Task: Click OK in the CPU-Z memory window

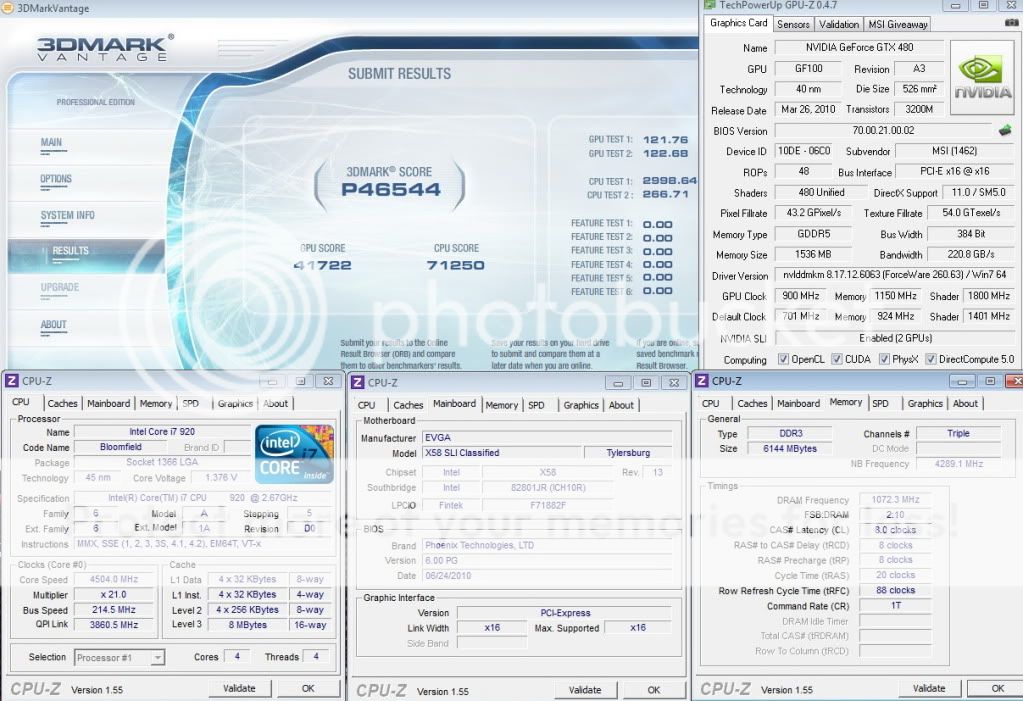Action: click(x=997, y=689)
